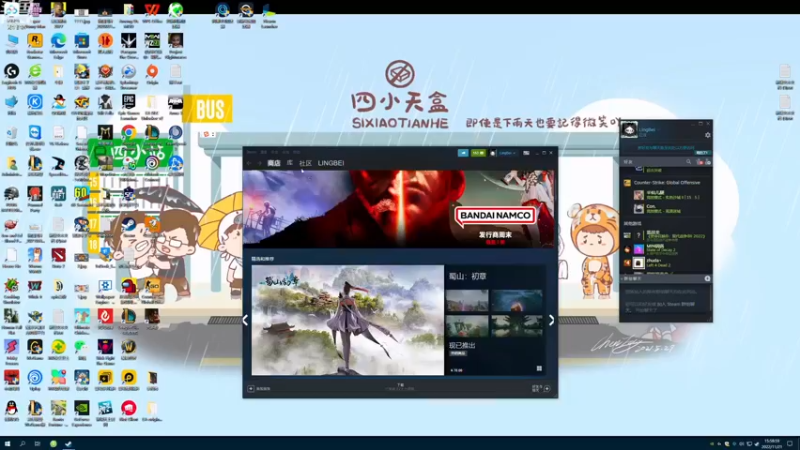Image resolution: width=800 pixels, height=450 pixels.
Task: Open the Windows notification center
Action: 790,444
